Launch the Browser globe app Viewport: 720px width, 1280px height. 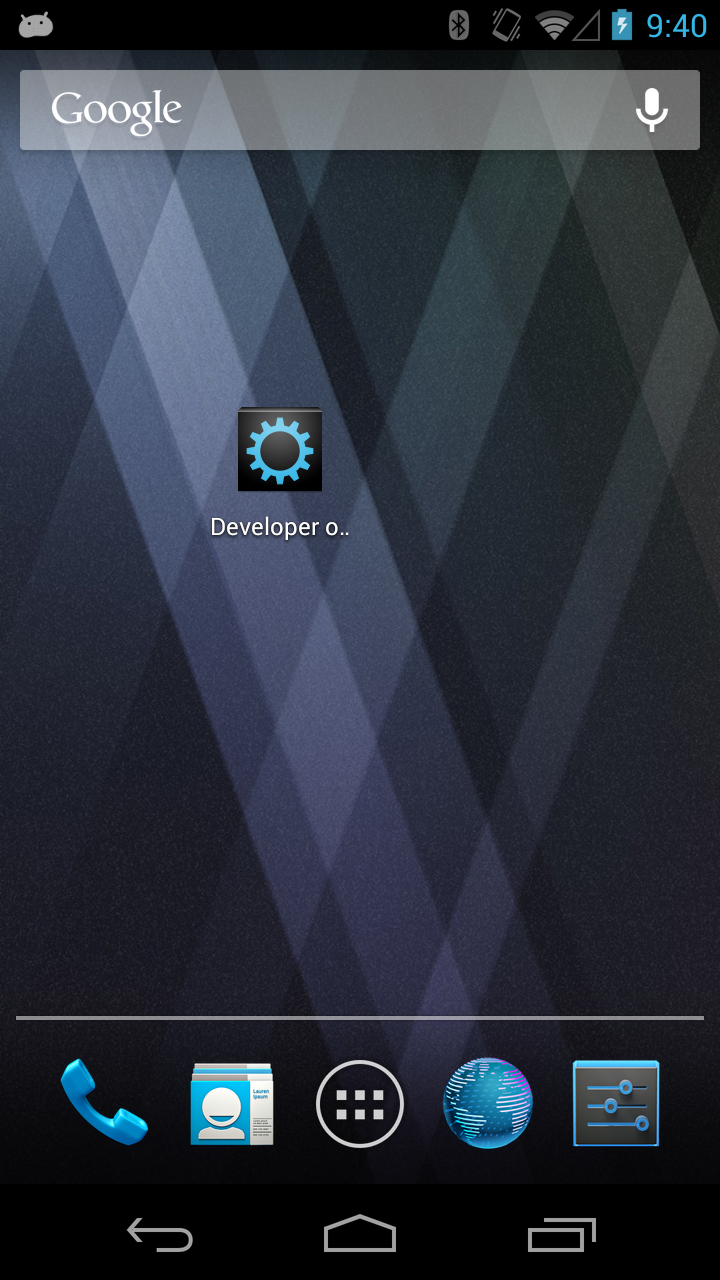tap(488, 1103)
